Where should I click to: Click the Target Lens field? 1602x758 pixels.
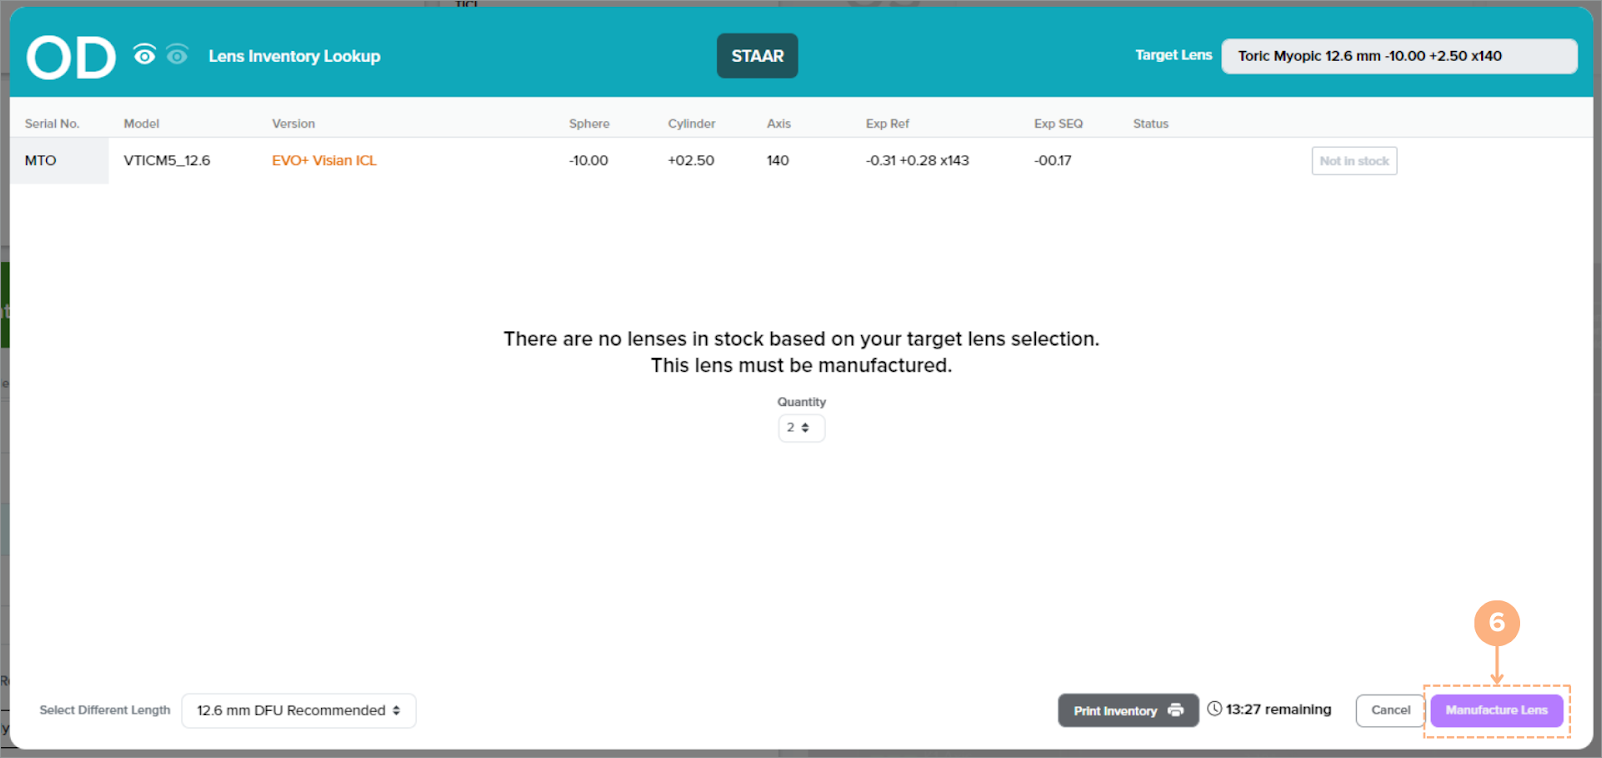click(x=1398, y=56)
